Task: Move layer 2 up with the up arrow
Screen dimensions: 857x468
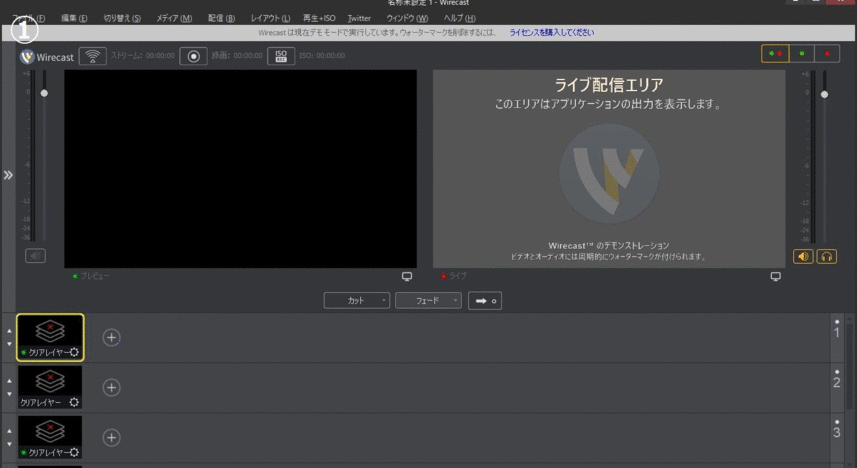Action: coord(9,381)
